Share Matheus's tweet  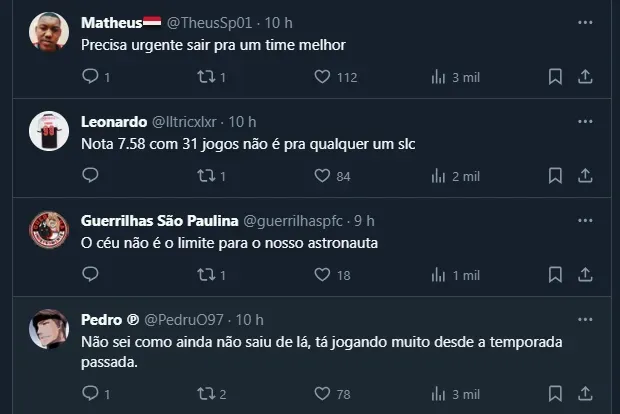click(587, 76)
